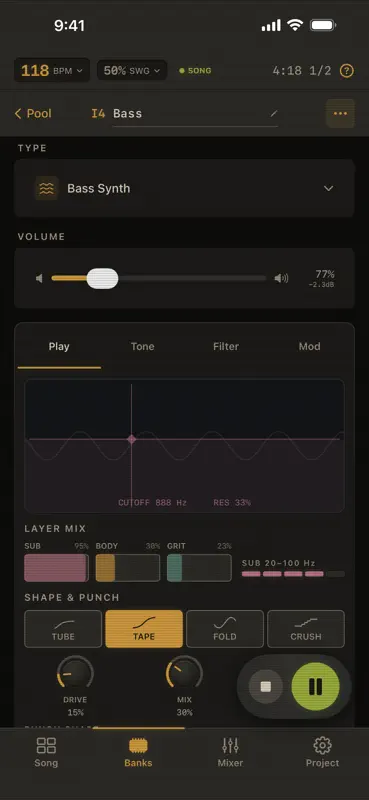Screen dimensions: 369x800
Task: Tap the Bass Synth wave icon
Action: (46, 188)
